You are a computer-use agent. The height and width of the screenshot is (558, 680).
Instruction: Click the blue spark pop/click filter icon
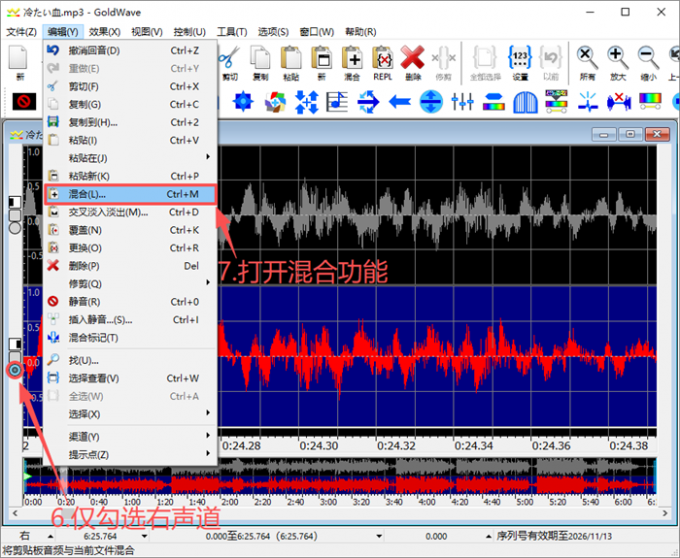point(588,102)
